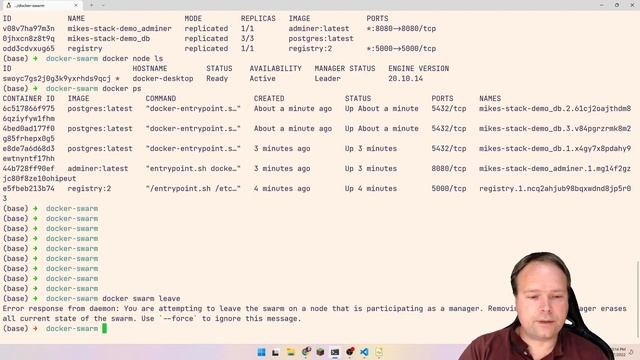Click the 'adminer:latest' image in docker ps output
This screenshot has height=360, width=640.
pyautogui.click(x=98, y=169)
